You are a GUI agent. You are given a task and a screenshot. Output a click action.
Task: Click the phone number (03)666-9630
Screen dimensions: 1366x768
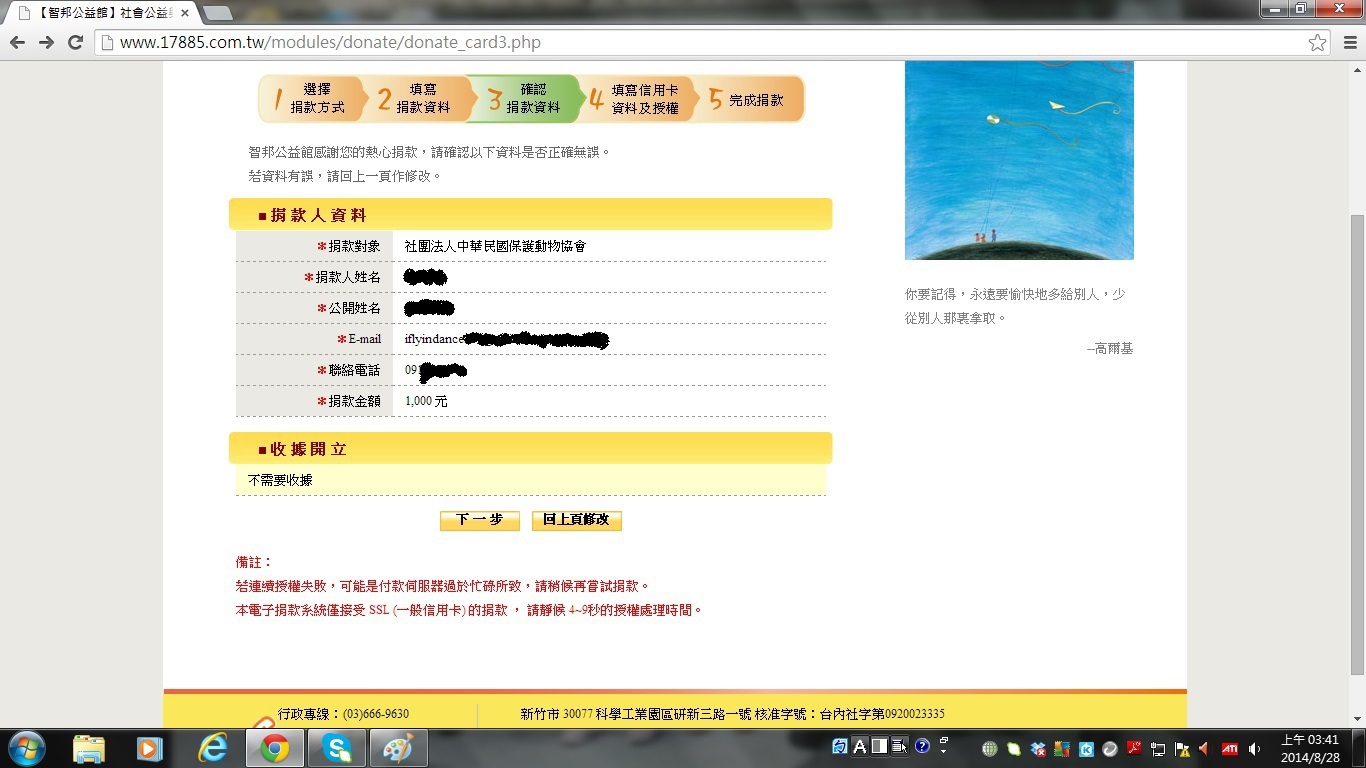[x=376, y=714]
